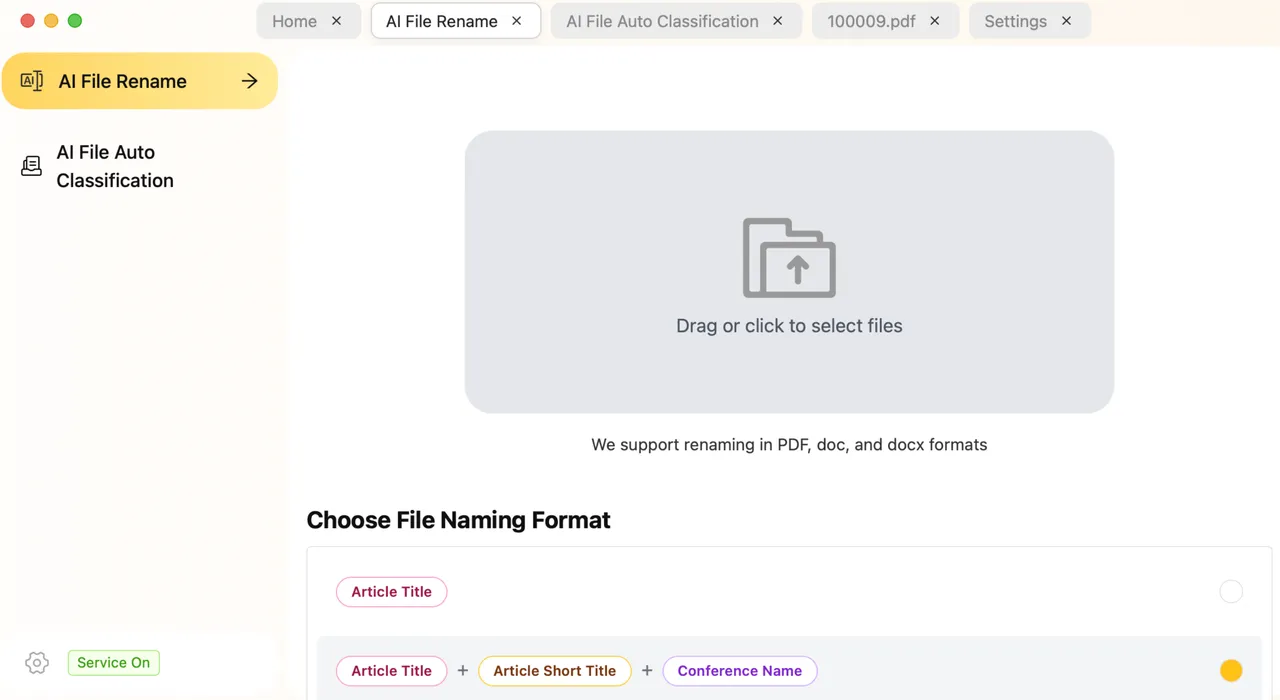Click the arrow next to AI File Rename
The height and width of the screenshot is (700, 1280).
250,81
